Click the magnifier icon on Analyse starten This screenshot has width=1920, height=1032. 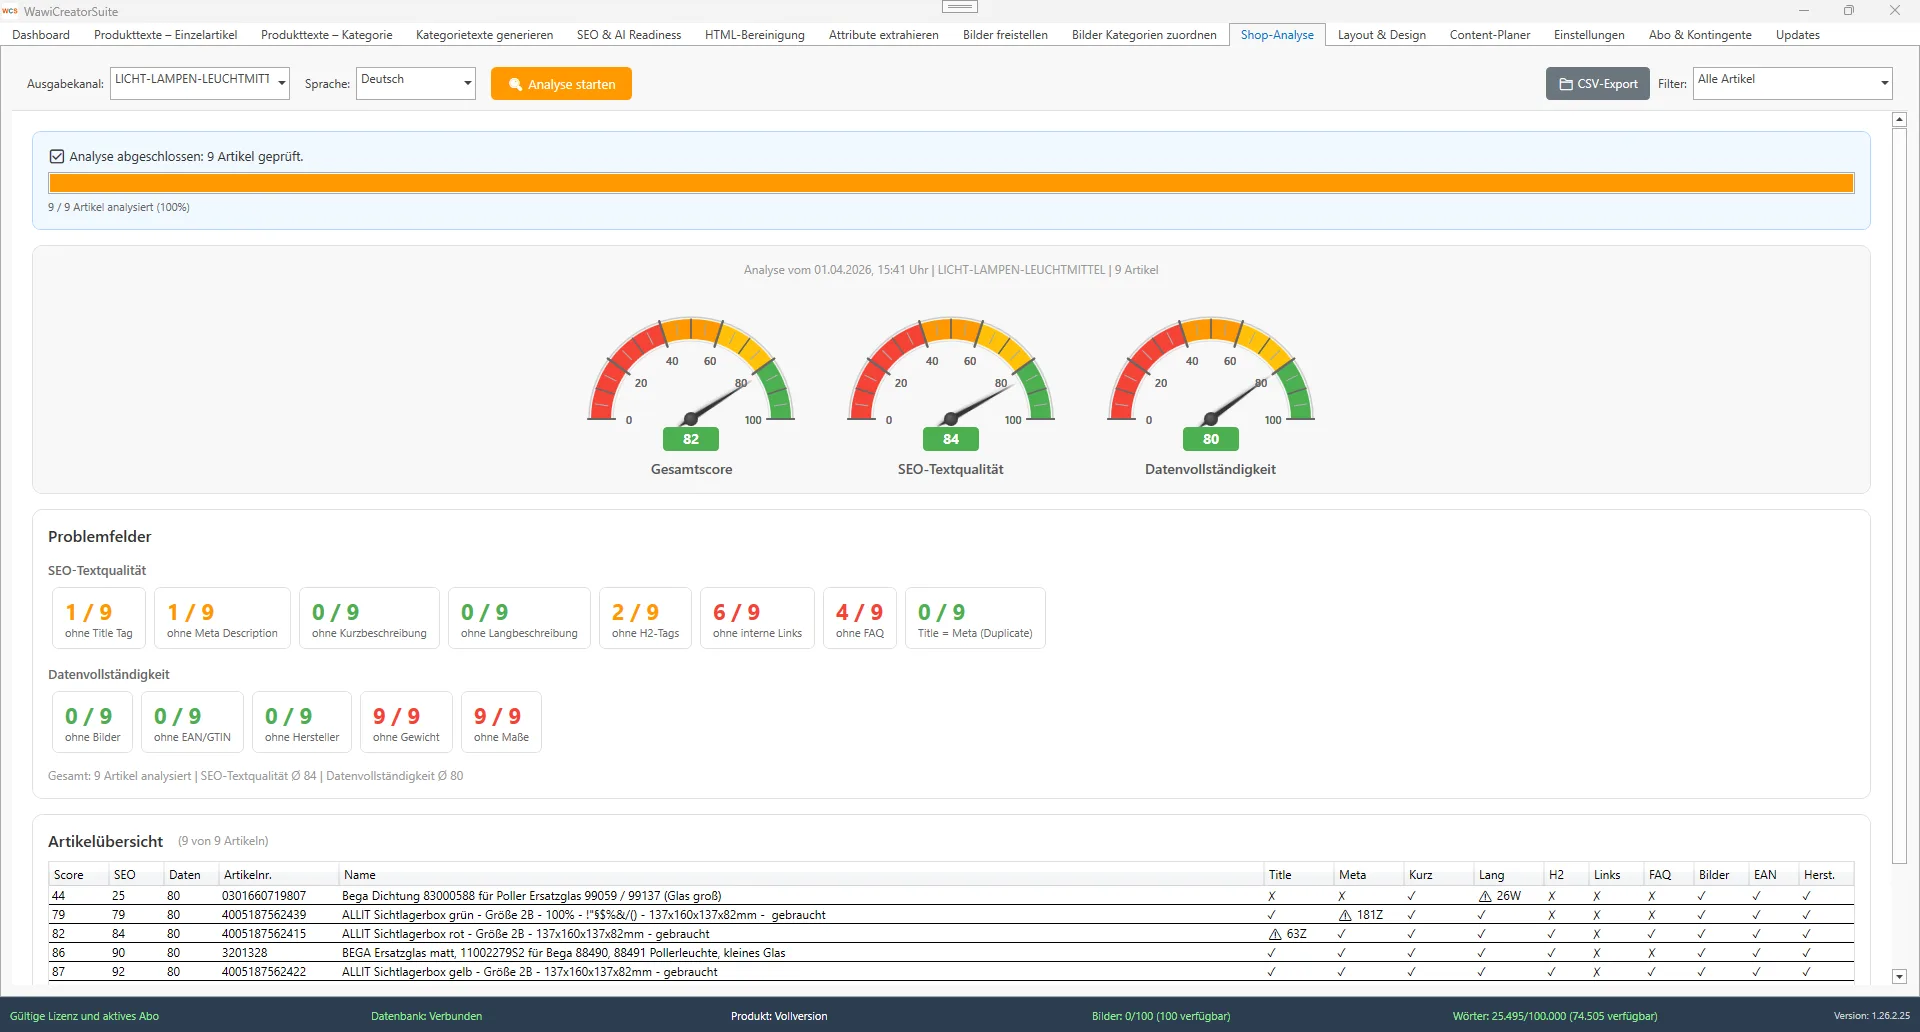tap(514, 84)
